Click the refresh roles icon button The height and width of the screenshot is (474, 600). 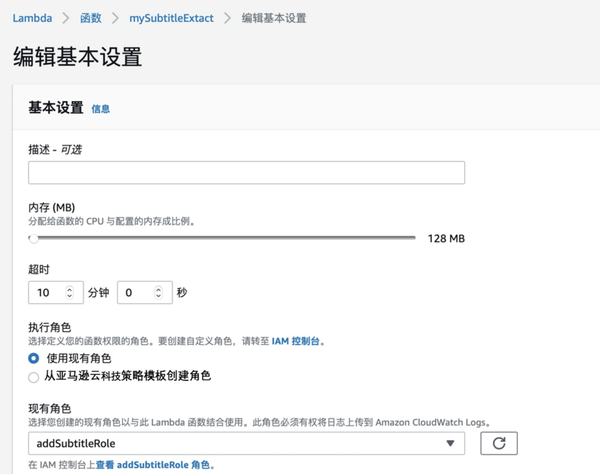point(499,443)
